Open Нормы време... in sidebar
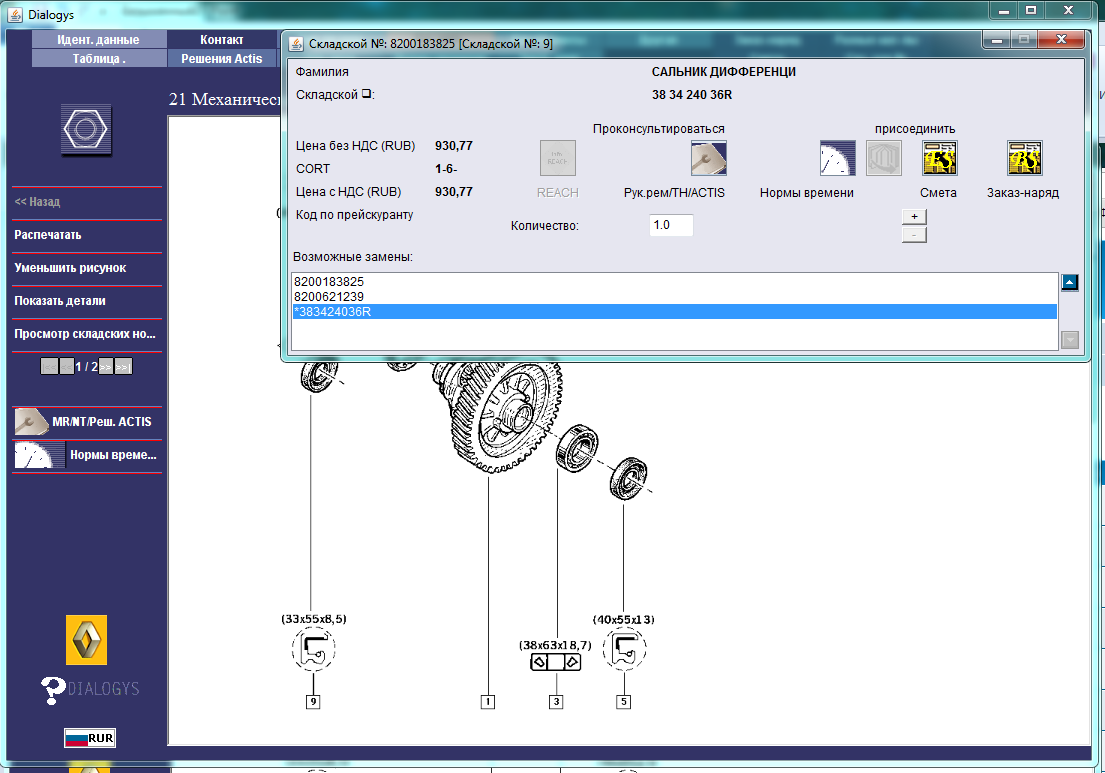 pyautogui.click(x=87, y=454)
